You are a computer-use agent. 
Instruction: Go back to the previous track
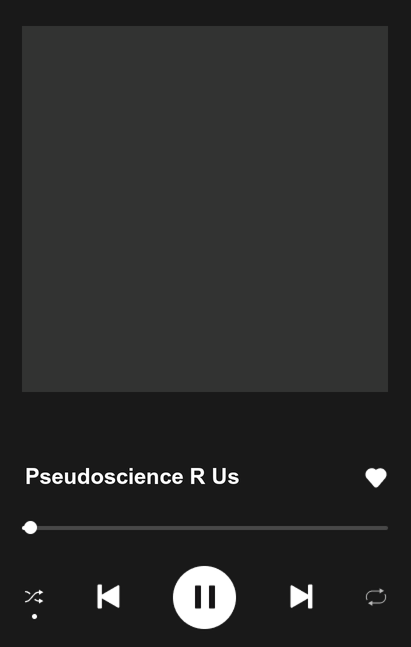(x=109, y=596)
